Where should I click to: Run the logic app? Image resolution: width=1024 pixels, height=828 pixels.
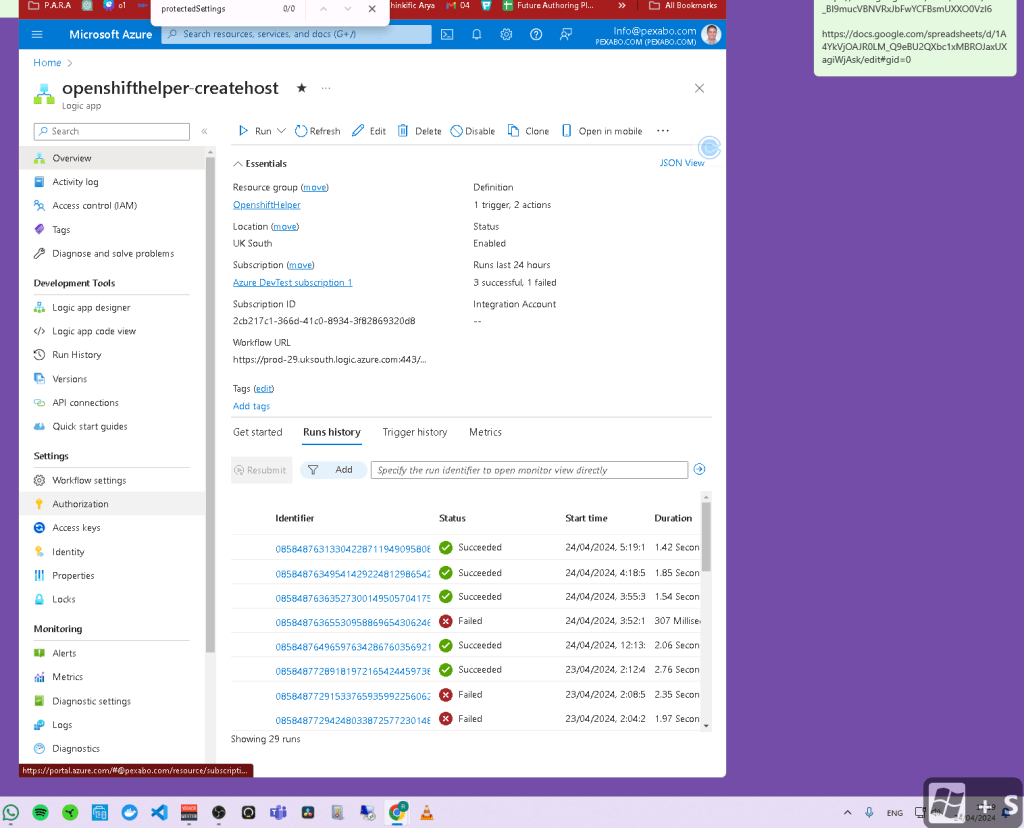(255, 131)
